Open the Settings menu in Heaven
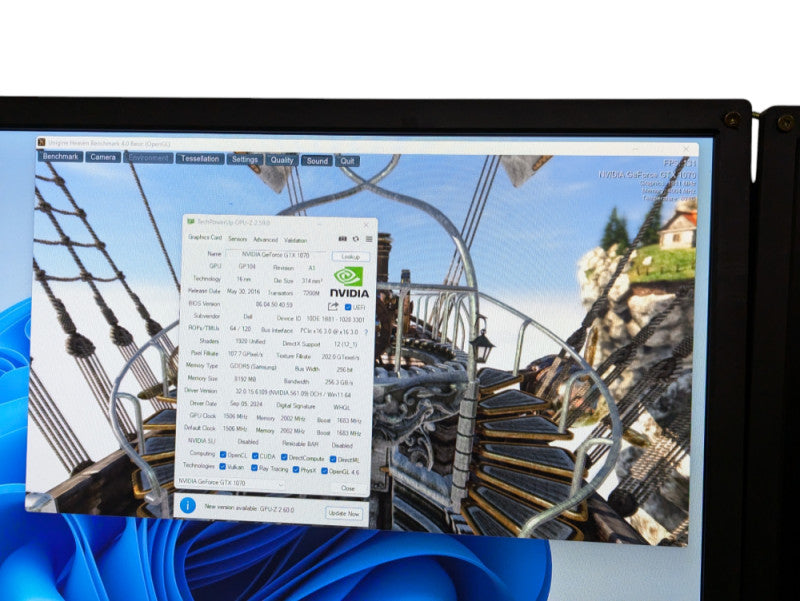800x601 pixels. pos(245,159)
